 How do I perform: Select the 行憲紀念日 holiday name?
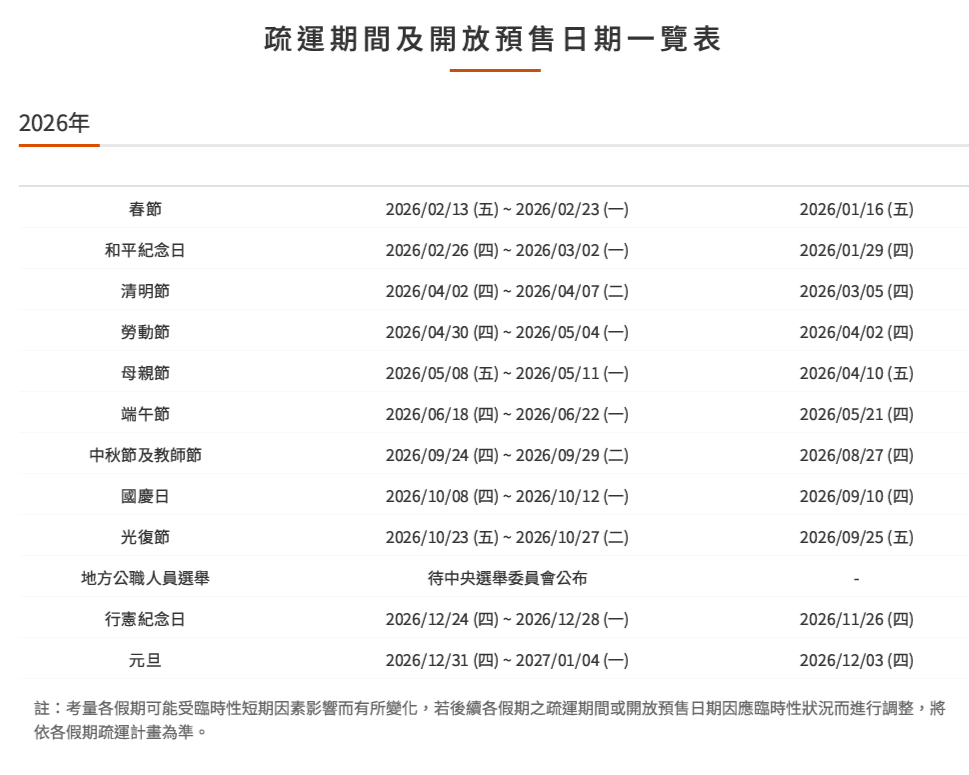click(145, 620)
